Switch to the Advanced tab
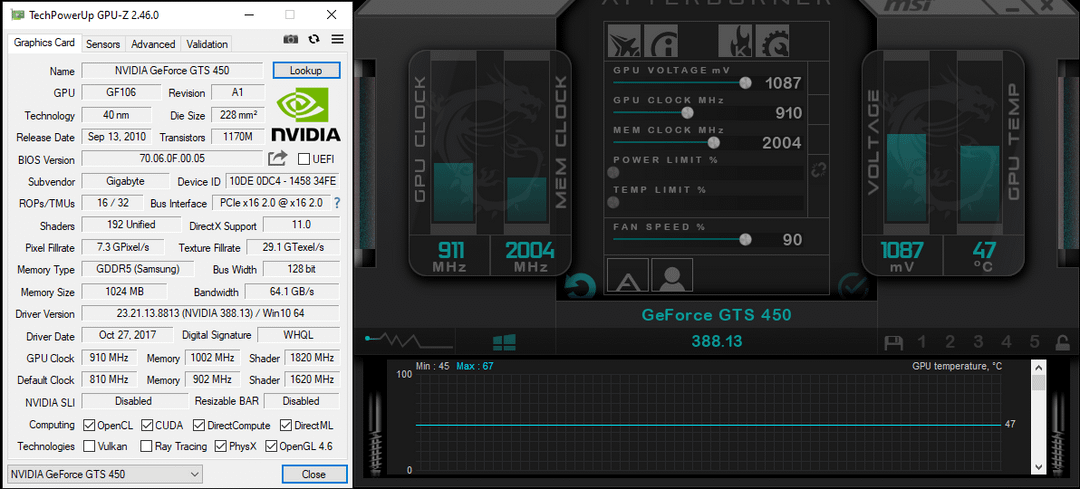Screen dimensions: 1080x489 tap(153, 44)
